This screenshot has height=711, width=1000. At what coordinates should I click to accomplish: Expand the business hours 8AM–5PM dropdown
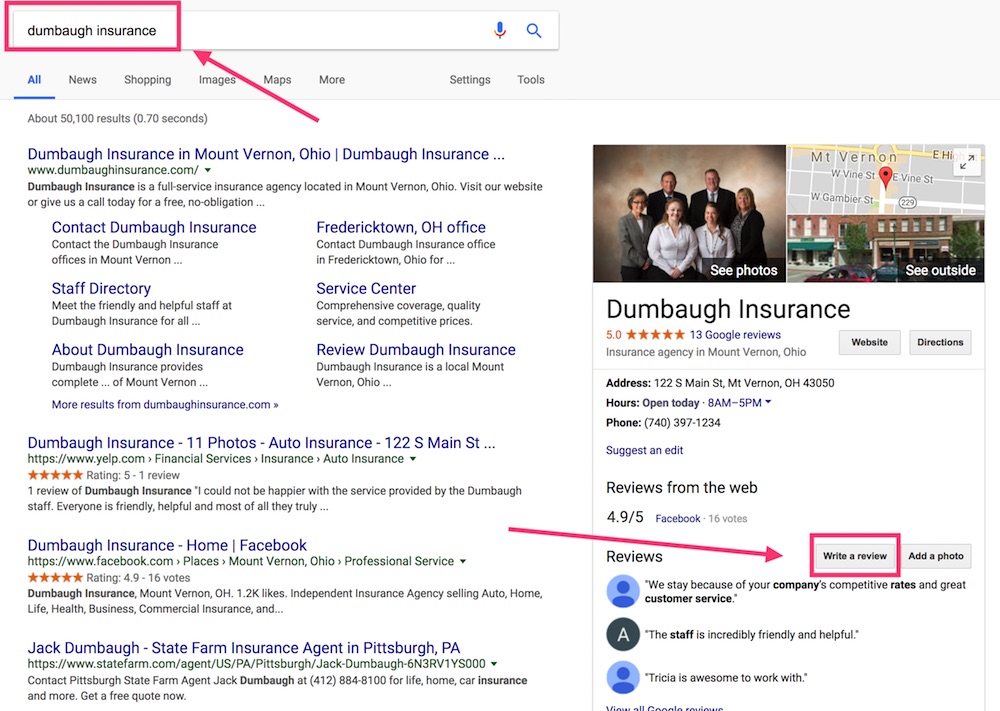(x=740, y=402)
